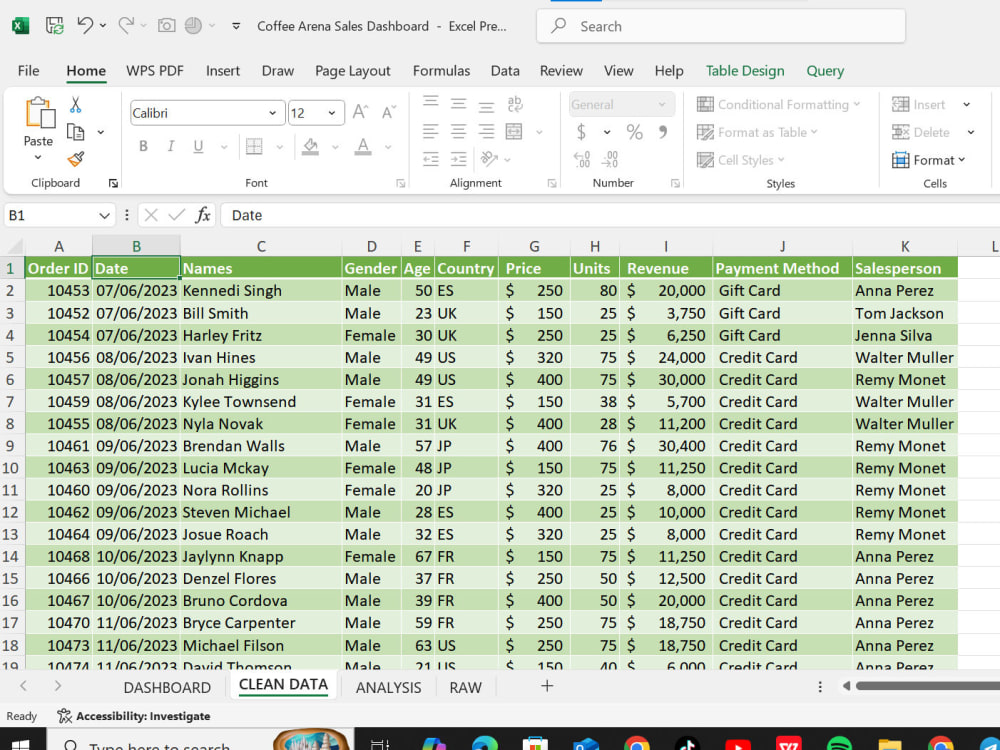Expand the font size 12 dropdown

[x=332, y=113]
